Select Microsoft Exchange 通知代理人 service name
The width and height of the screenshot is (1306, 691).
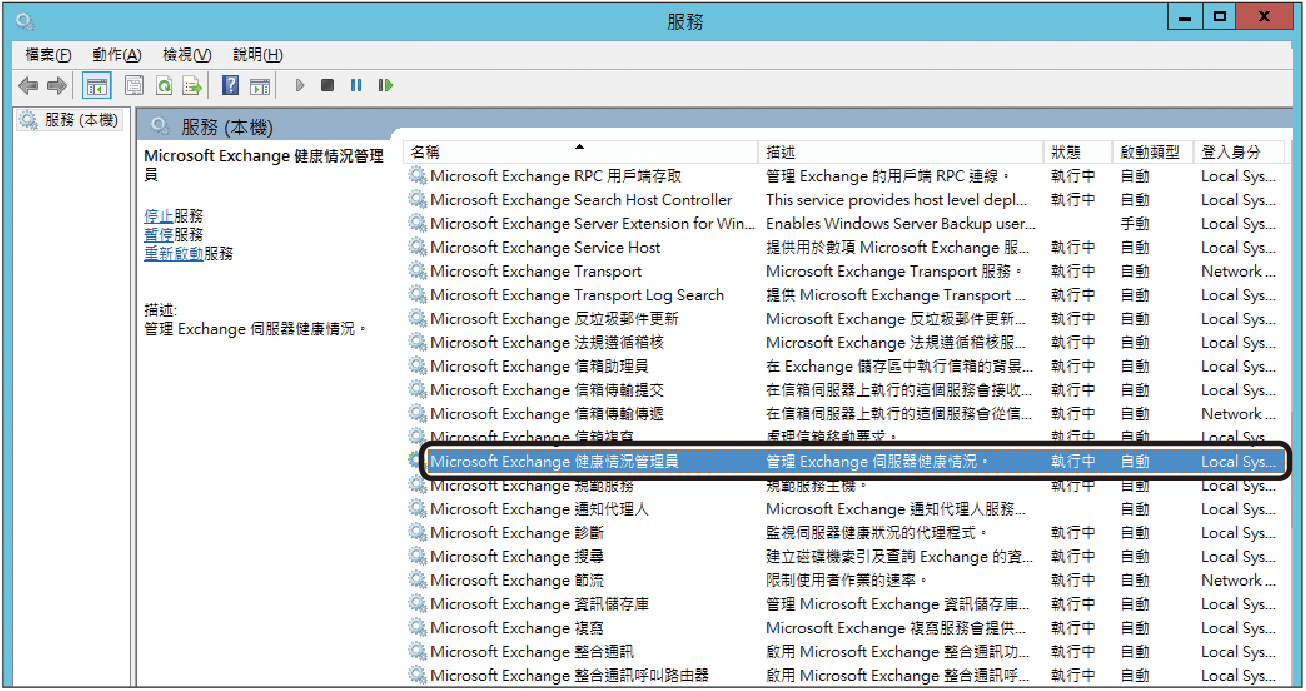(539, 509)
